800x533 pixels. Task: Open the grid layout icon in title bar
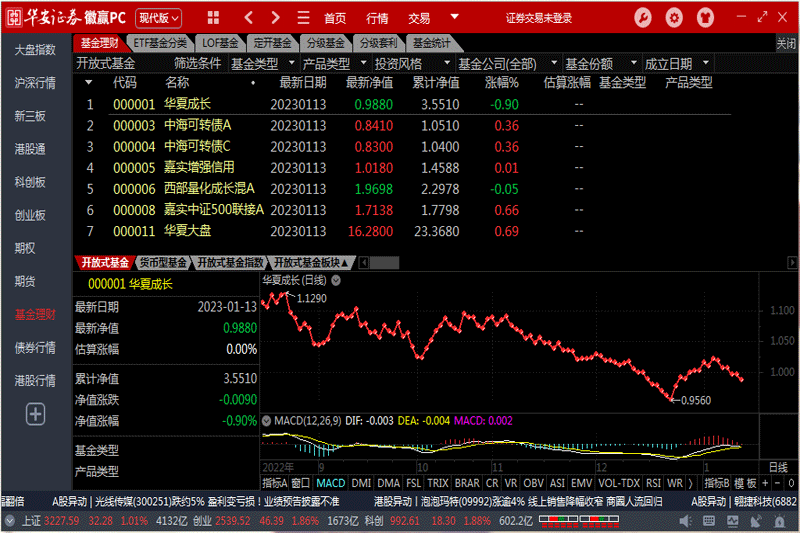point(213,18)
